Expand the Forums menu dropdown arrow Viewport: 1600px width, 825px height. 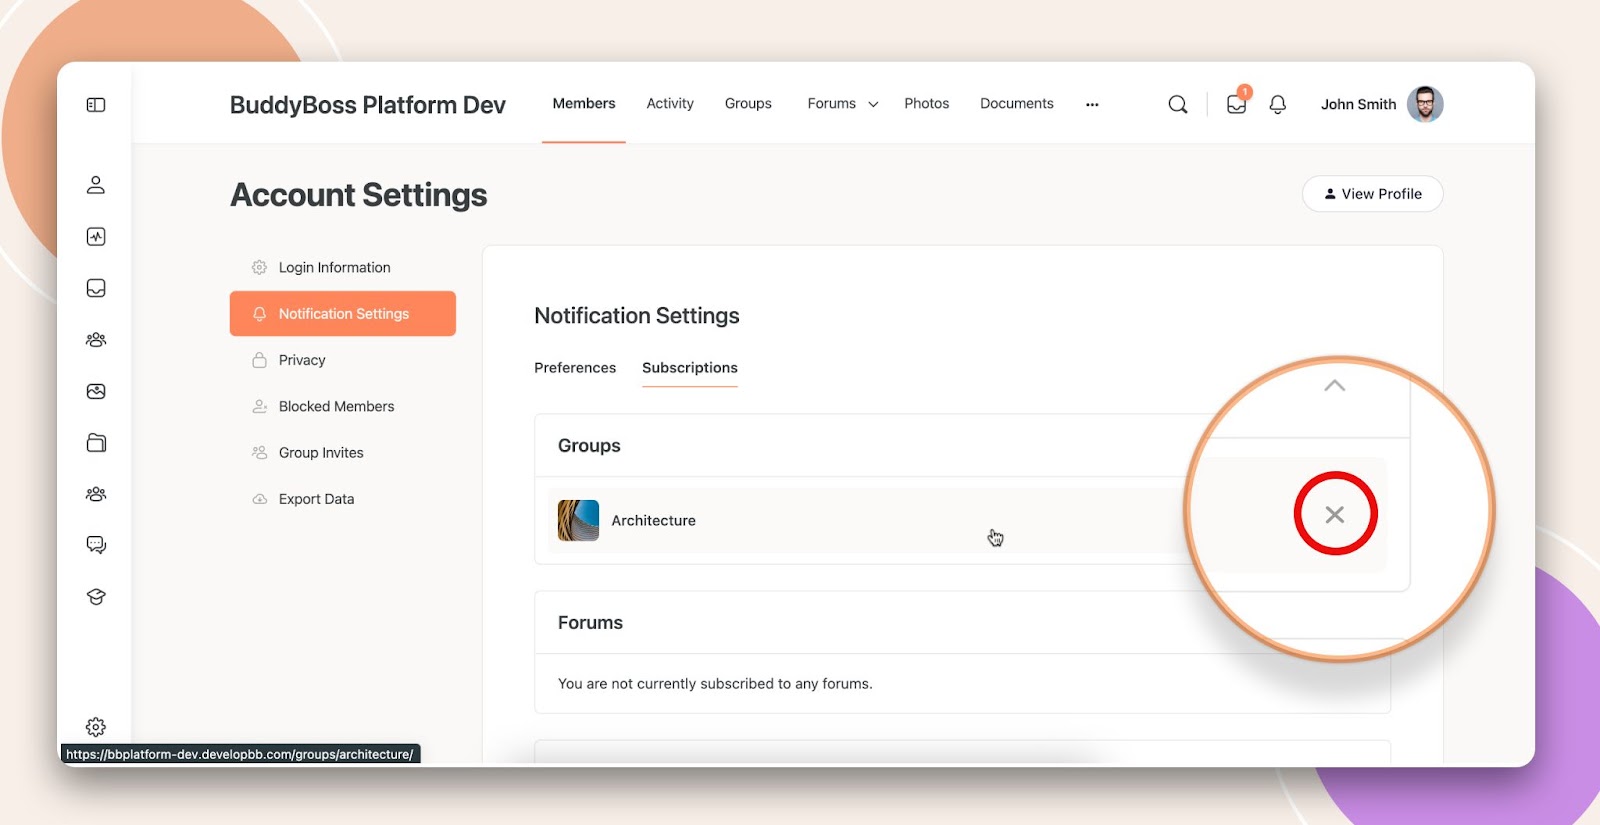pos(873,104)
